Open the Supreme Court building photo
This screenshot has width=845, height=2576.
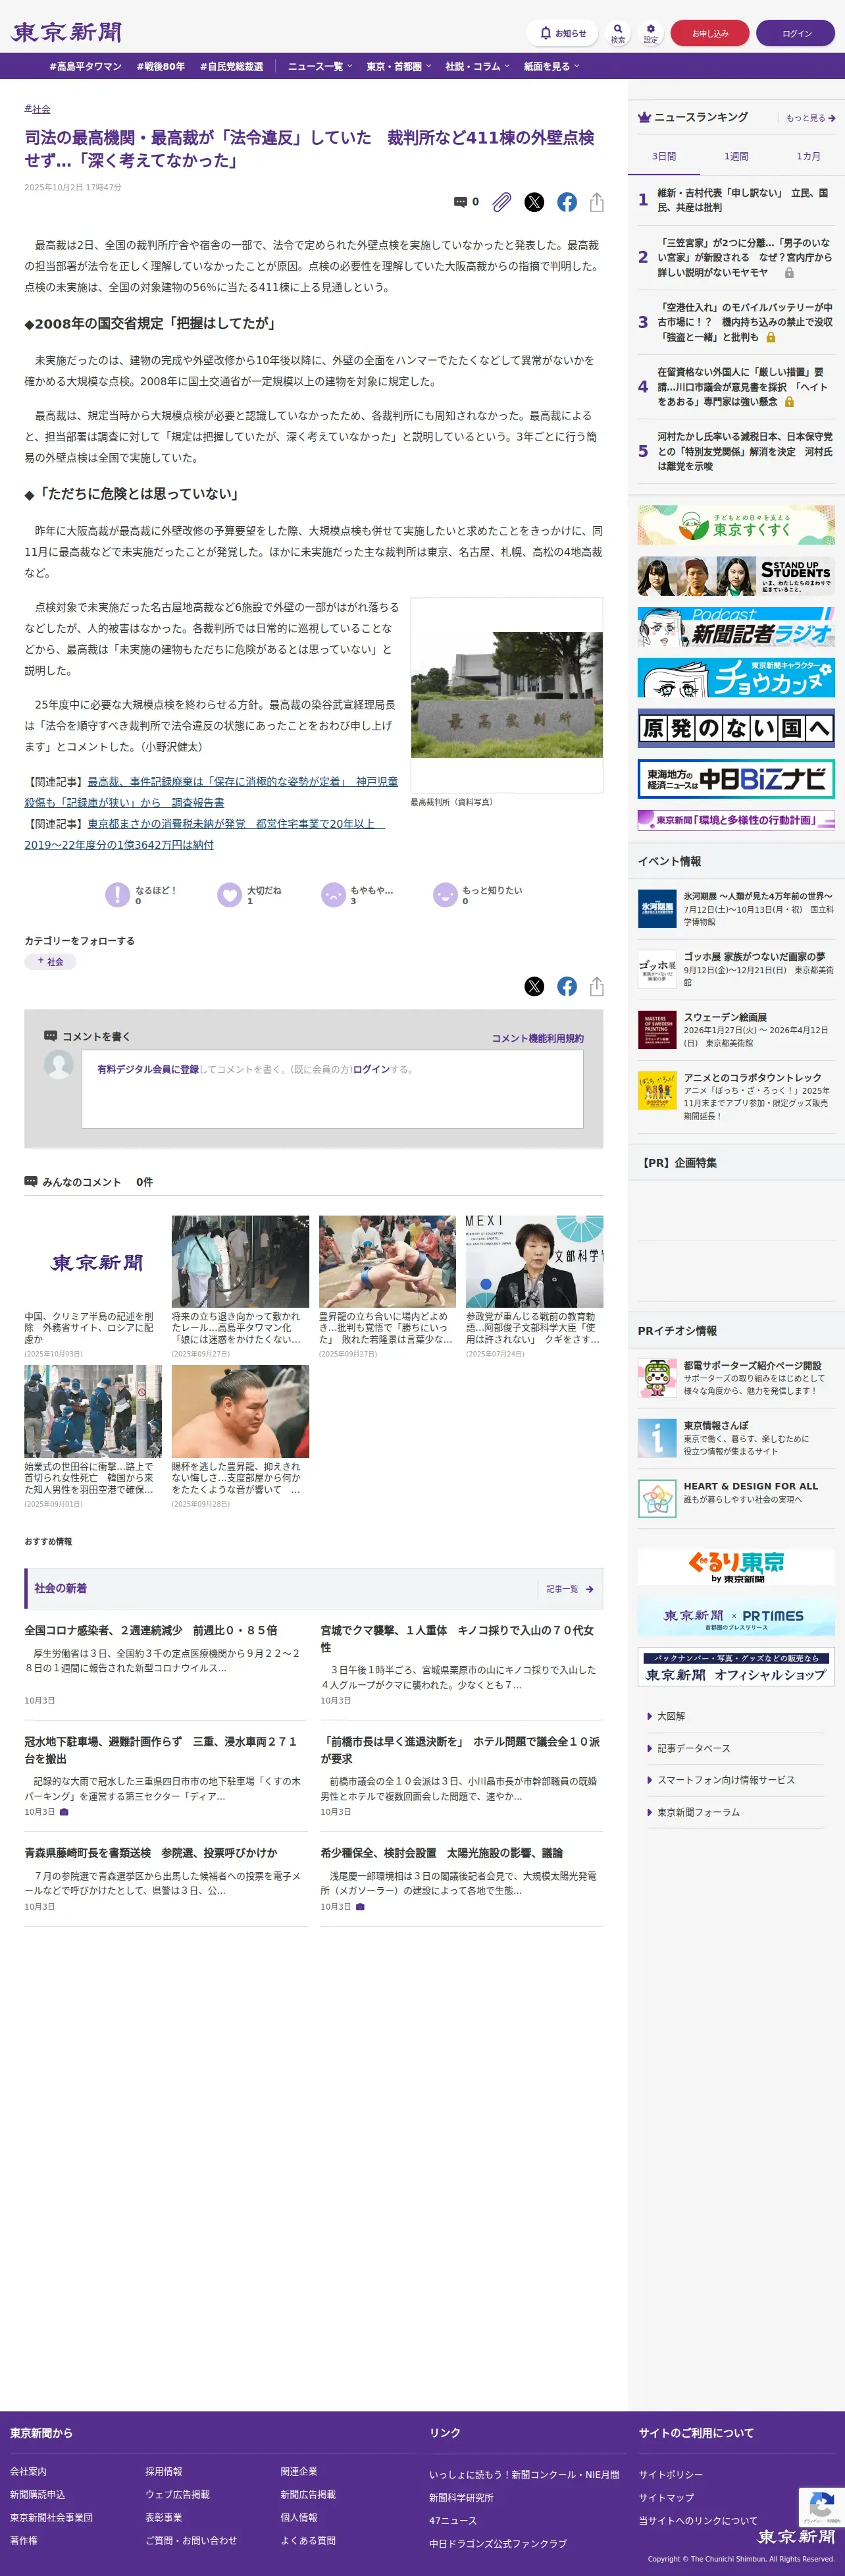506,694
